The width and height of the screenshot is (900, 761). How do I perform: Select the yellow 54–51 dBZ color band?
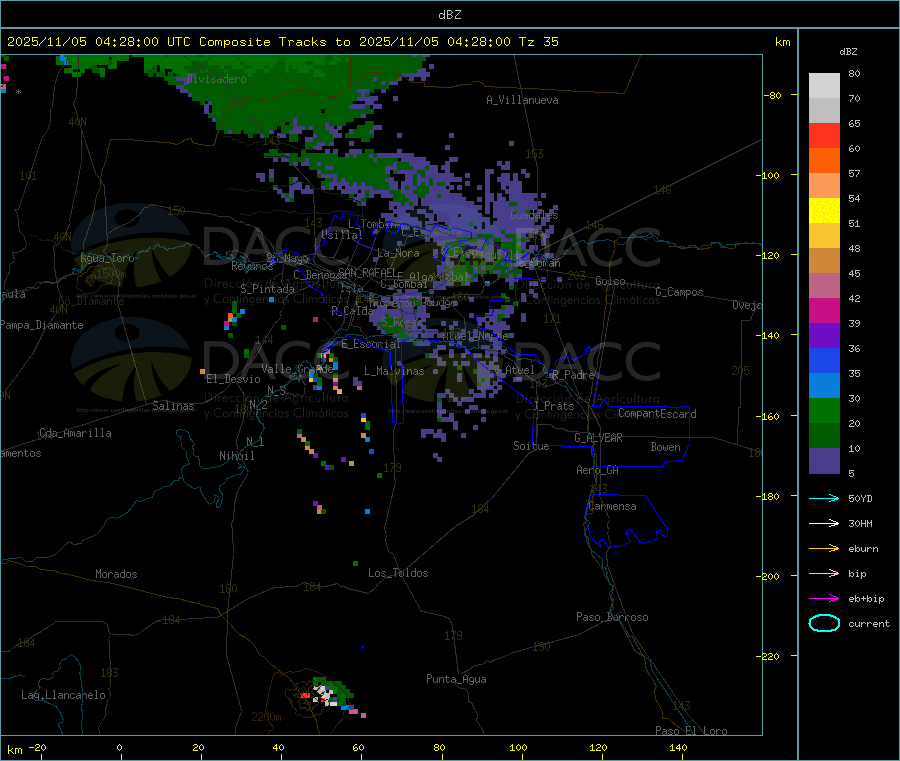point(824,211)
